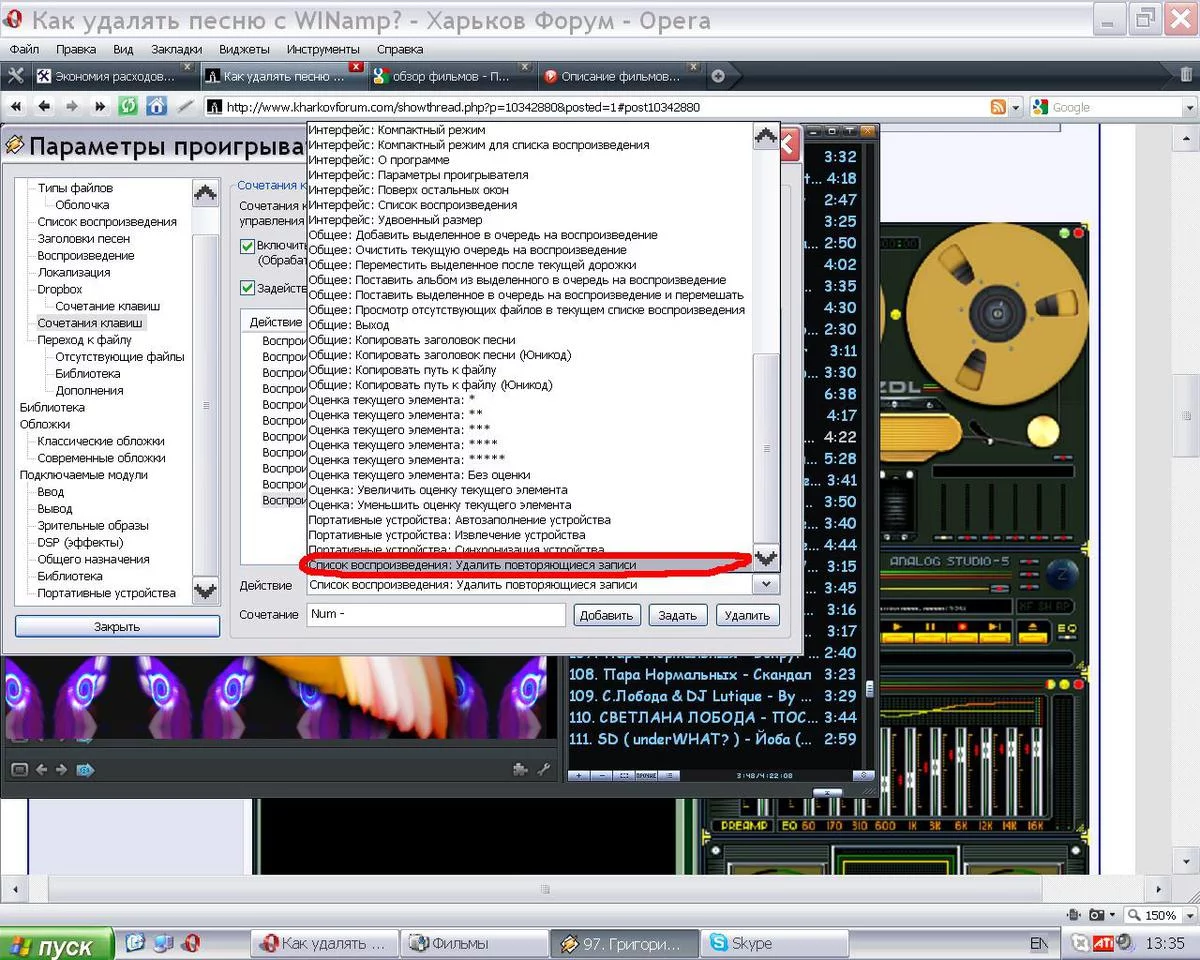
Task: Open the 'Закладки' menu
Action: [176, 49]
